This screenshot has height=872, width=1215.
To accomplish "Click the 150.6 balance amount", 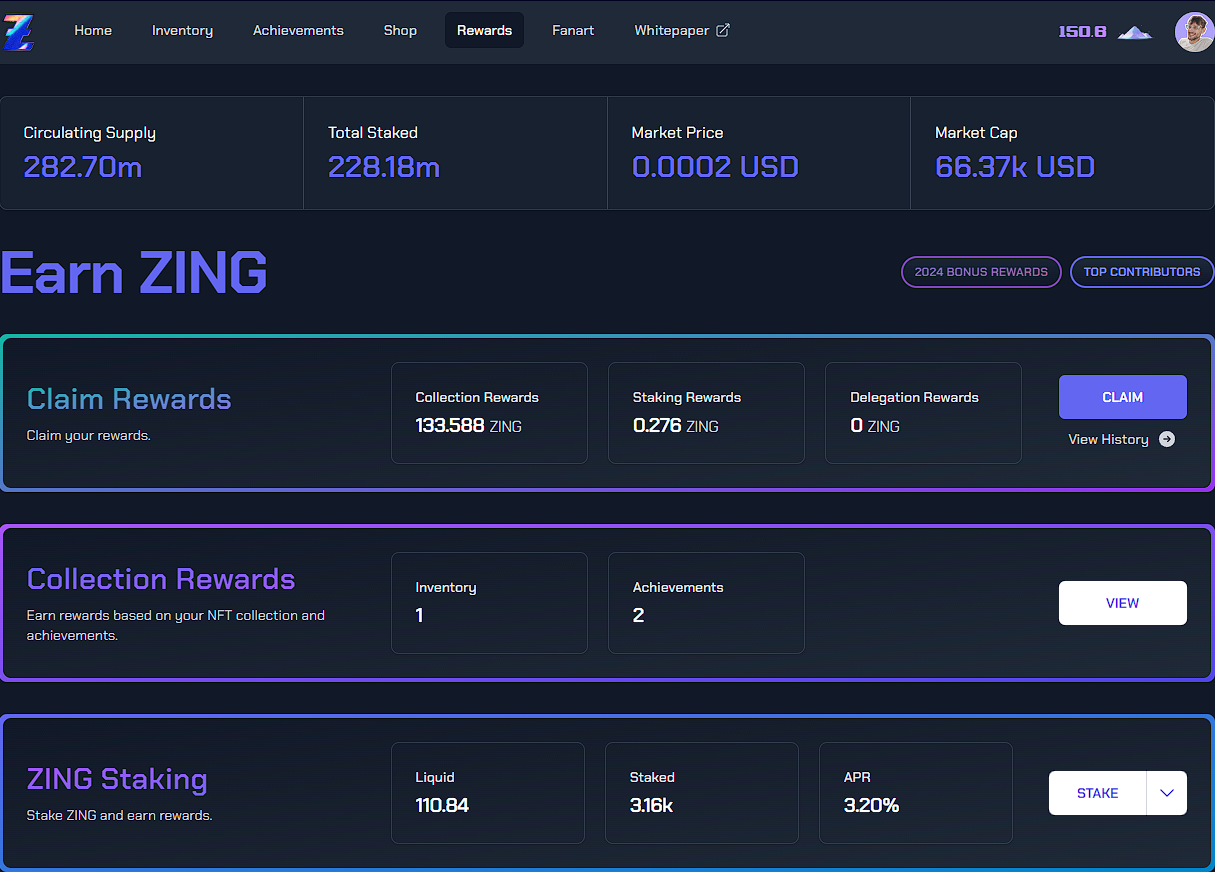I will [1082, 32].
